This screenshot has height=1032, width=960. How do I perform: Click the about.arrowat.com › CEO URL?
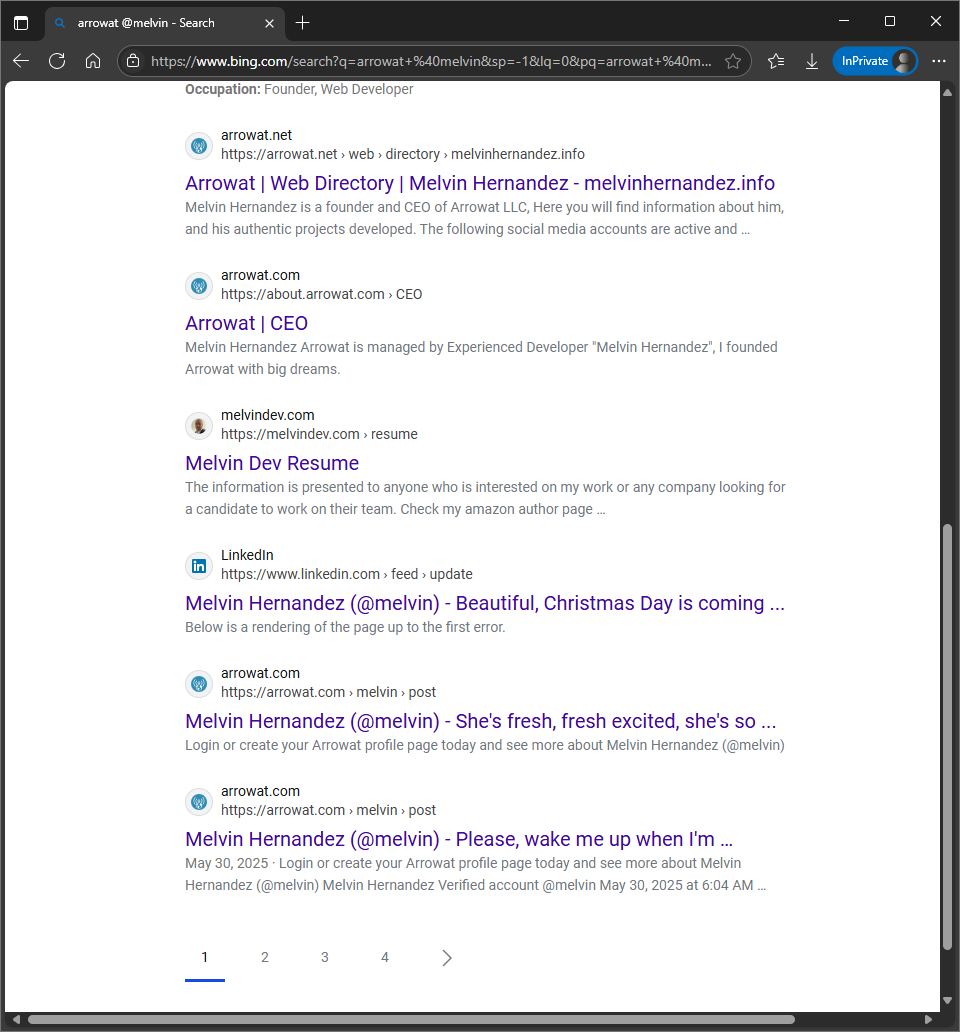[x=321, y=294]
